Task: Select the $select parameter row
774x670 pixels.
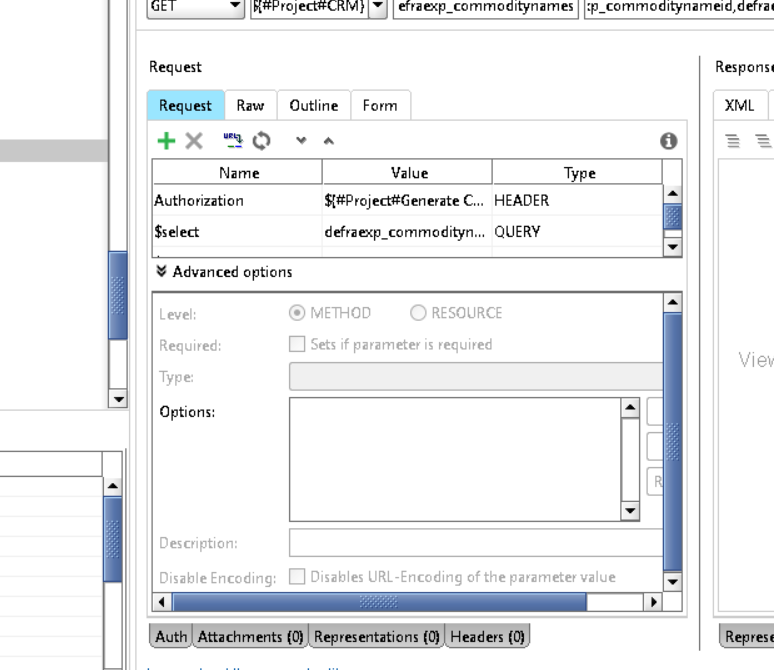Action: pos(407,232)
